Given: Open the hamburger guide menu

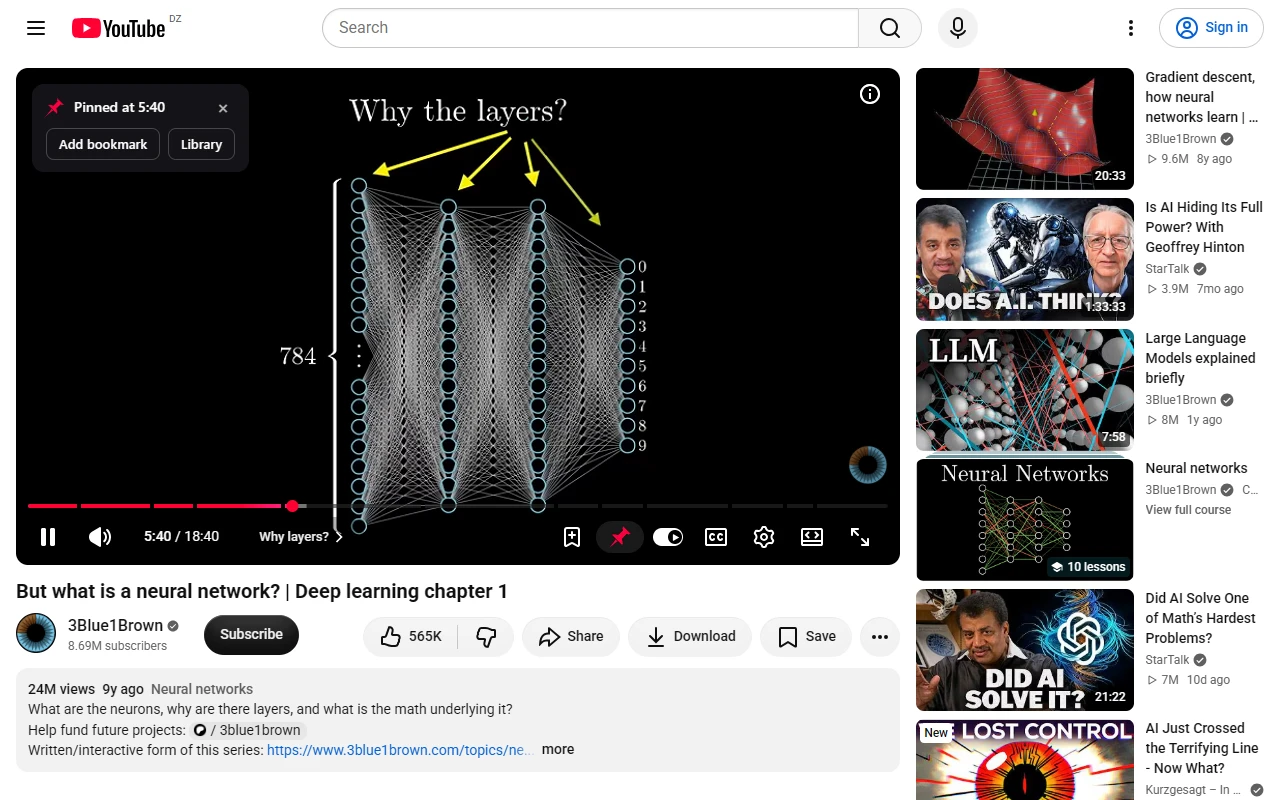Looking at the screenshot, I should (x=36, y=28).
